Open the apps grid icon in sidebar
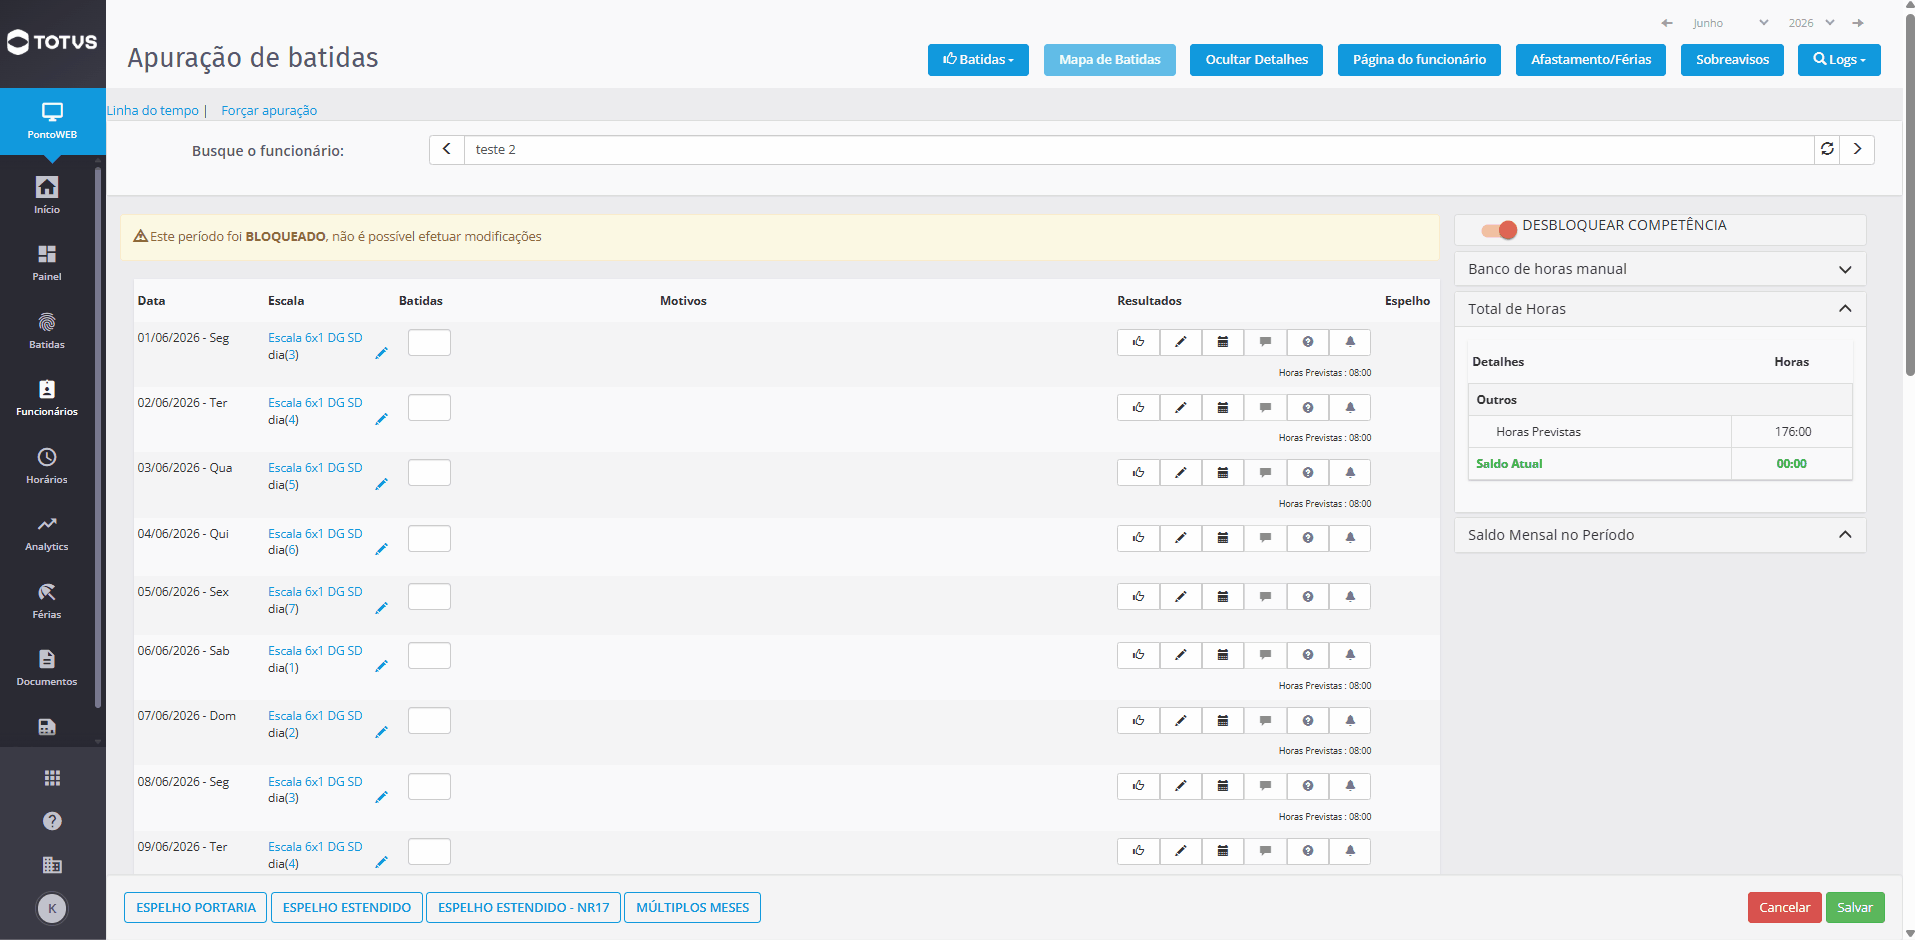 coord(52,778)
